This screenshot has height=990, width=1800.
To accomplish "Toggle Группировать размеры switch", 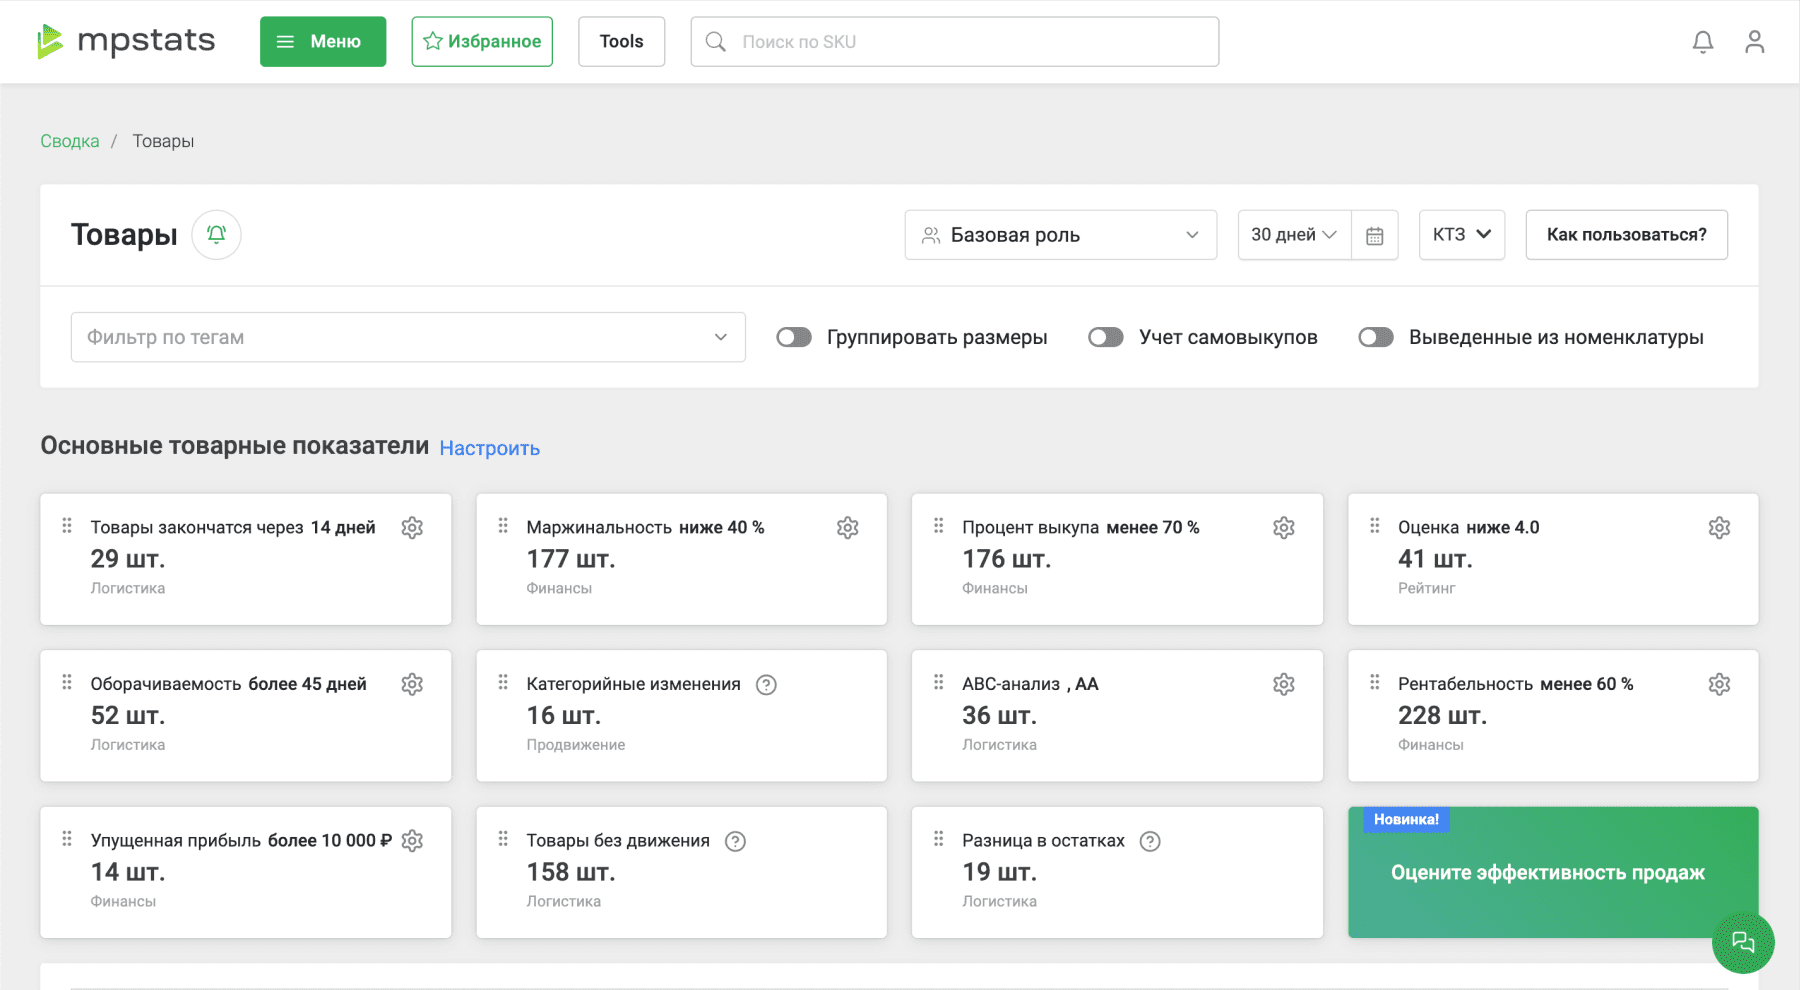I will 794,337.
